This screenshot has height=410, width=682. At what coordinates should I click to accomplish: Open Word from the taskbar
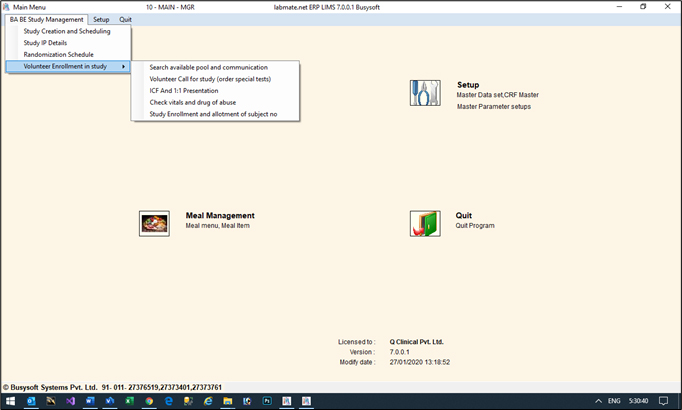click(90, 401)
